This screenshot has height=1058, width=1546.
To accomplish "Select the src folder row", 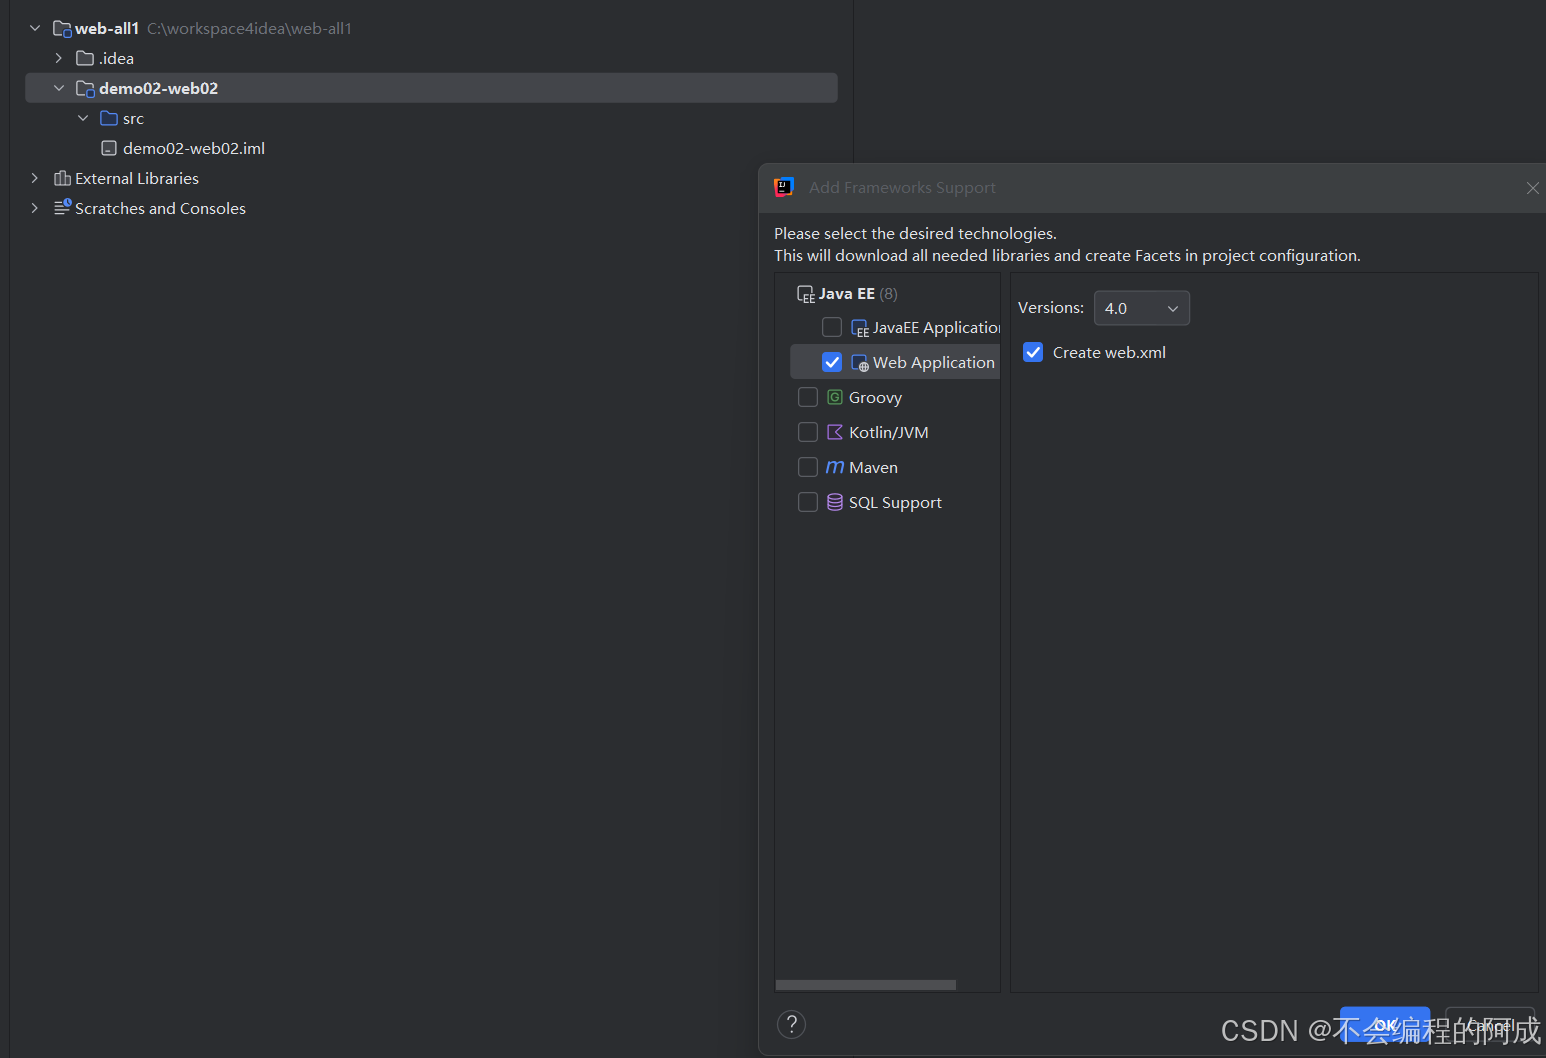I will pyautogui.click(x=431, y=118).
